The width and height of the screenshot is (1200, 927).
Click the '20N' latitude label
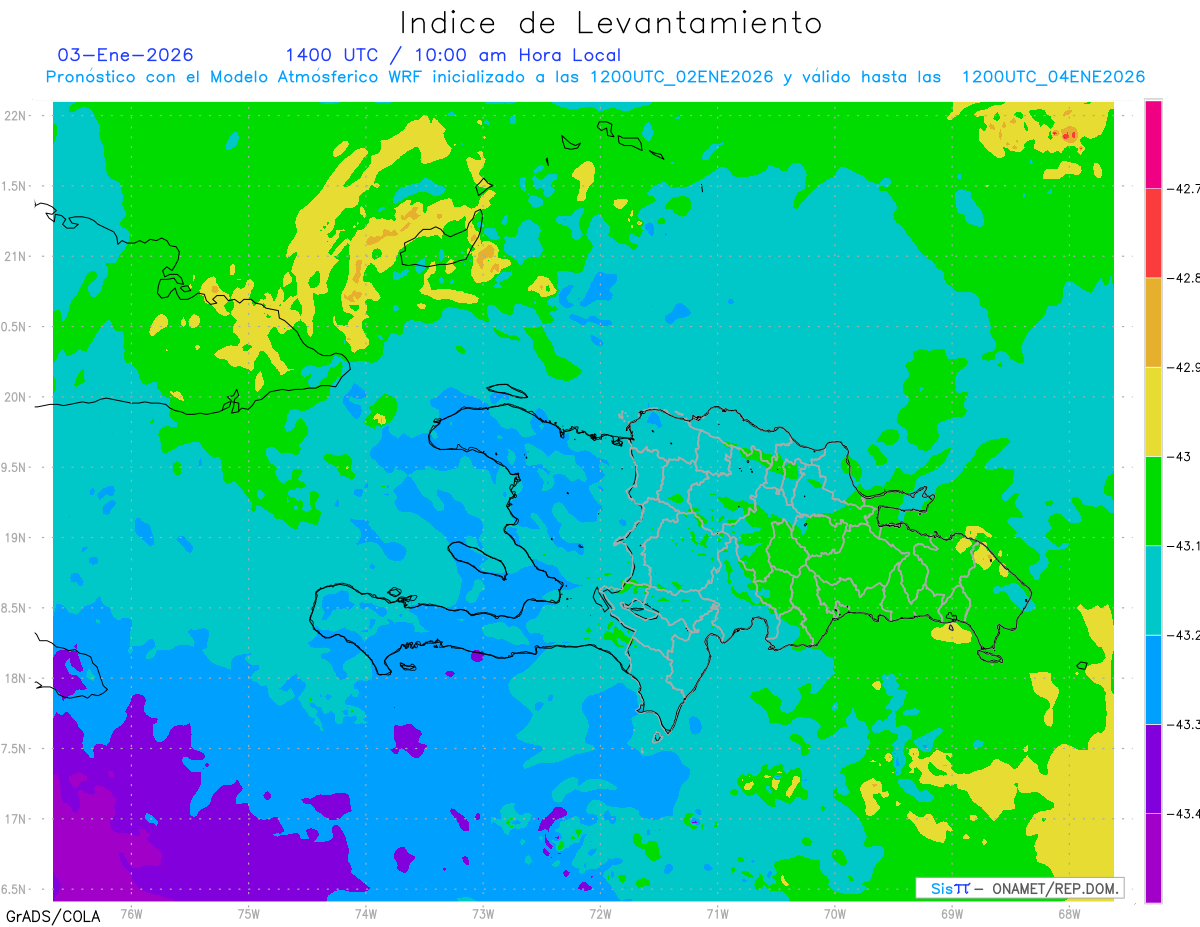[x=15, y=397]
